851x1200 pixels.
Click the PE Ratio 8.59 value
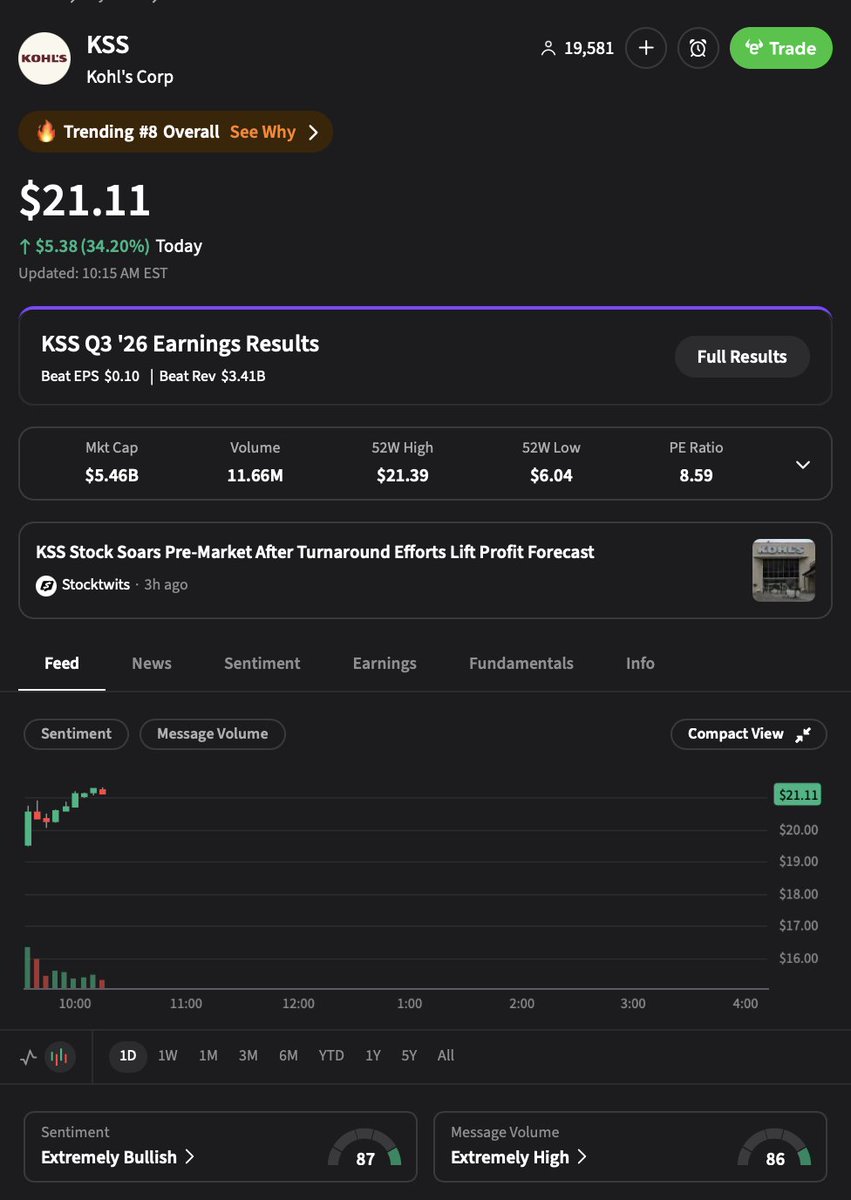tap(696, 476)
